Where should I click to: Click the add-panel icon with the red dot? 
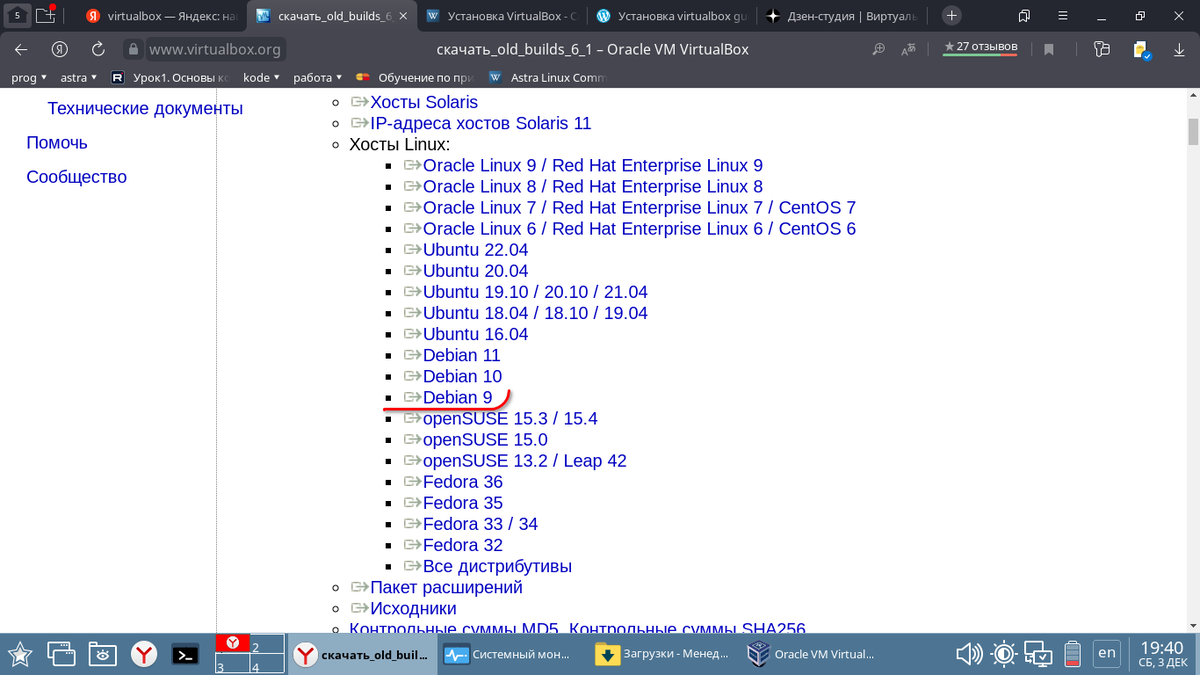(46, 15)
